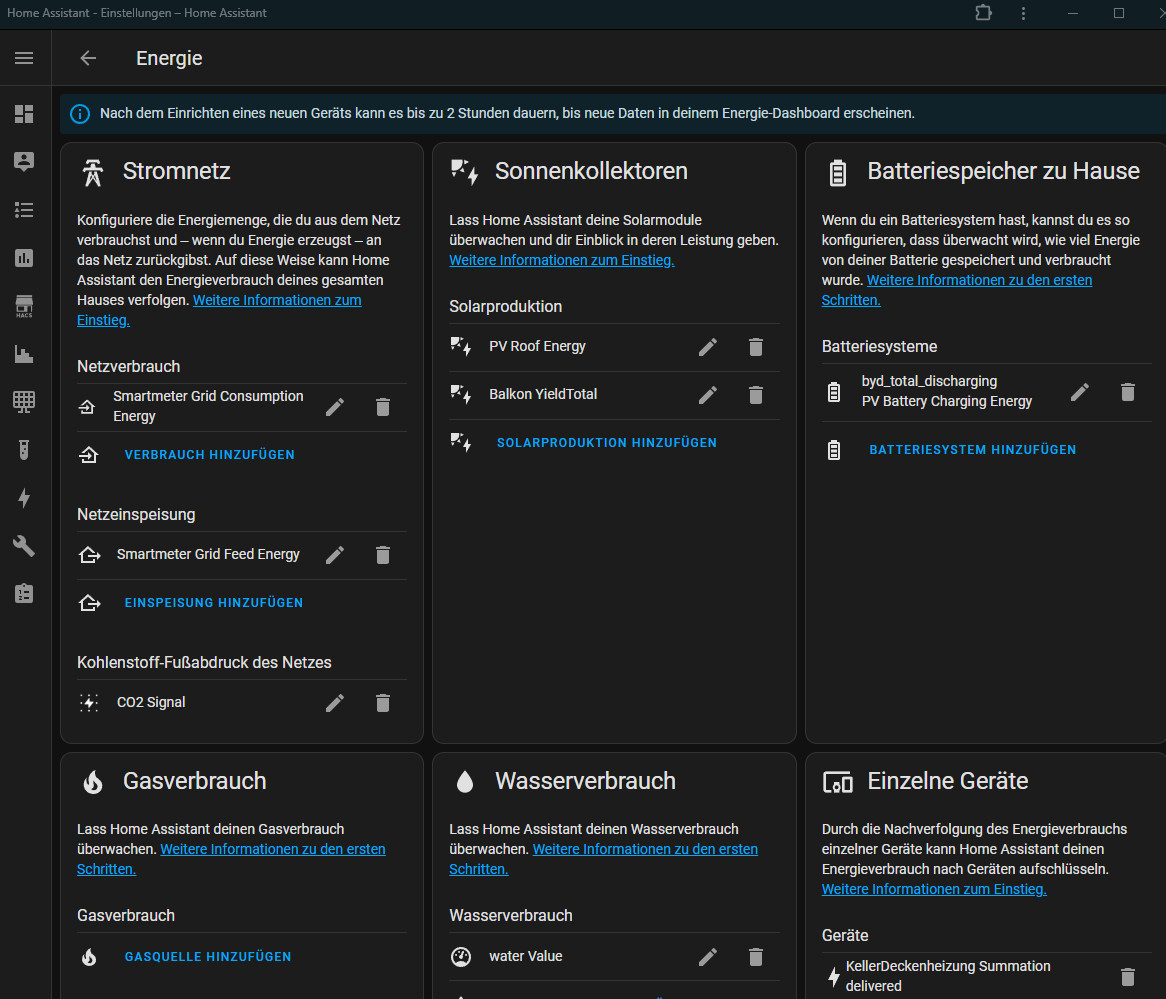Toggle the hamburger sidebar menu
Image resolution: width=1166 pixels, height=999 pixels.
tap(24, 58)
